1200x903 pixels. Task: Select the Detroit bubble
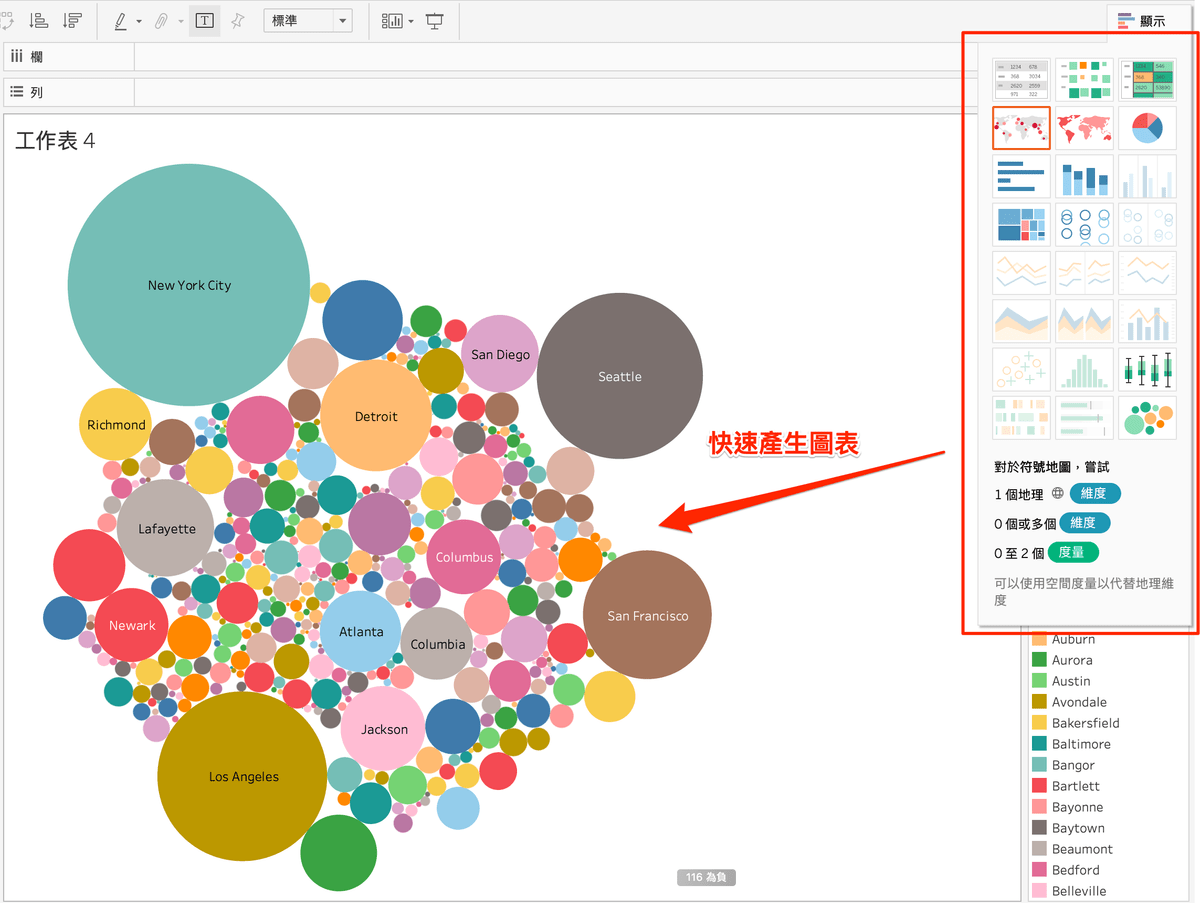[376, 416]
